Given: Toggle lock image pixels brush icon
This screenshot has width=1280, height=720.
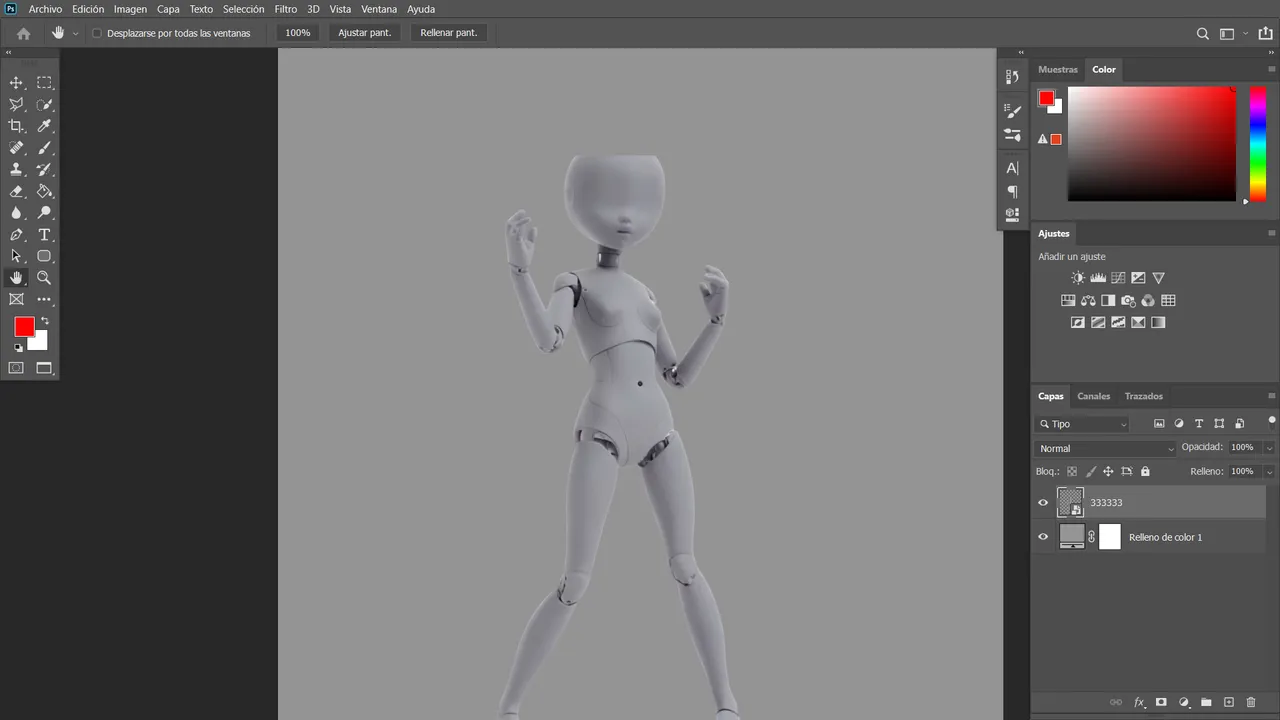Looking at the screenshot, I should pyautogui.click(x=1091, y=471).
